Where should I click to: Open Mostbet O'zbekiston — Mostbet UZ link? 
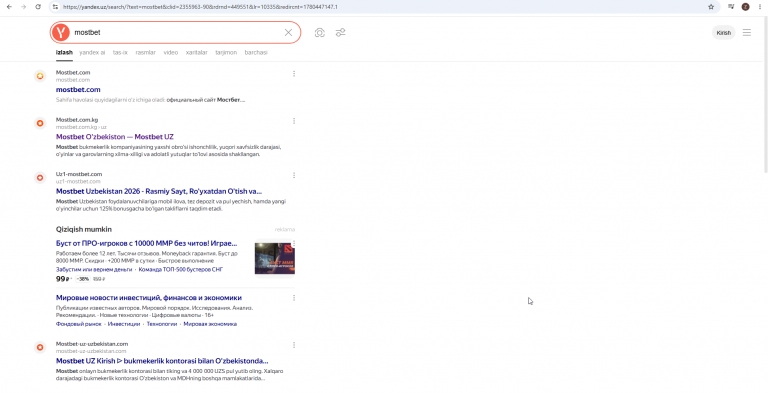(x=115, y=137)
